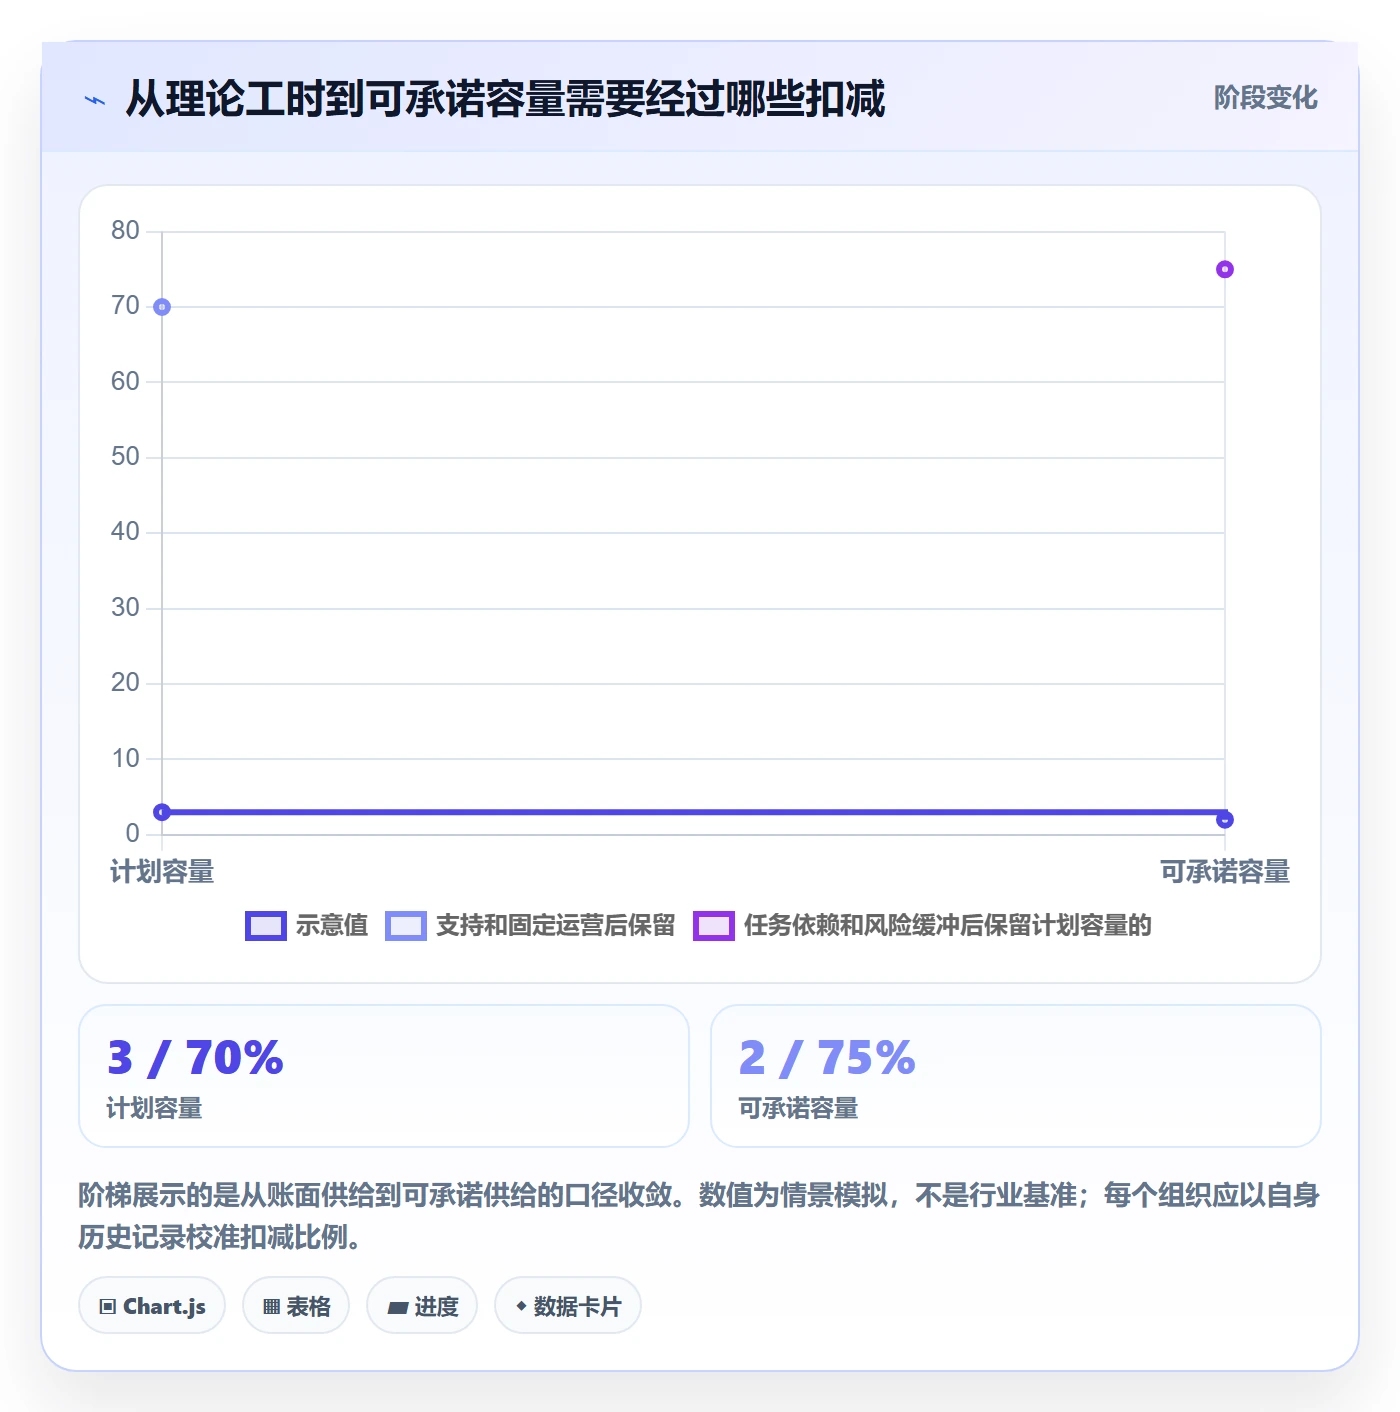
Task: Open the 2 / 75% 可承诺容量 card
Action: pyautogui.click(x=1015, y=1076)
